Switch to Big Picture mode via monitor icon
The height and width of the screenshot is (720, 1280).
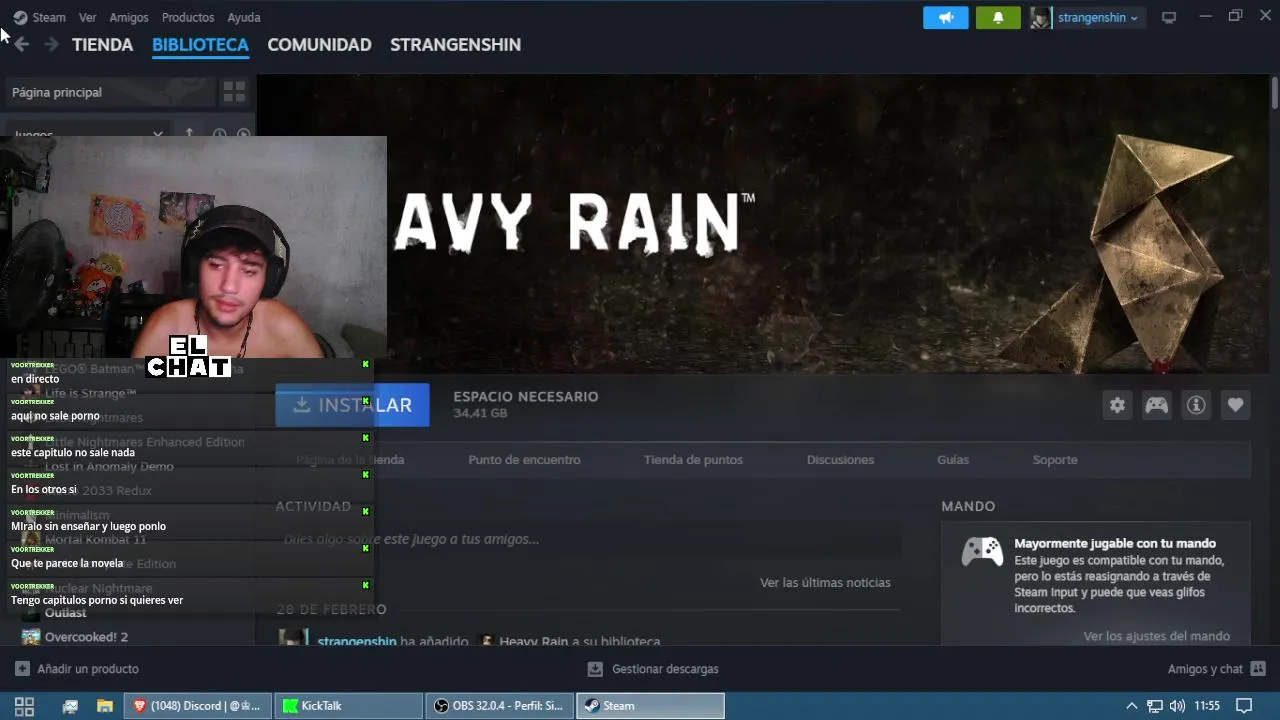click(x=1169, y=17)
